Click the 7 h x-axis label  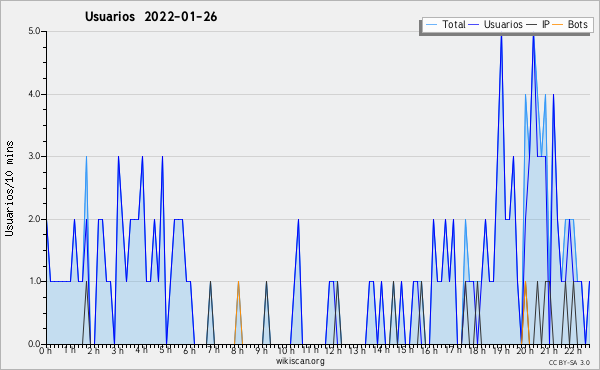point(214,350)
